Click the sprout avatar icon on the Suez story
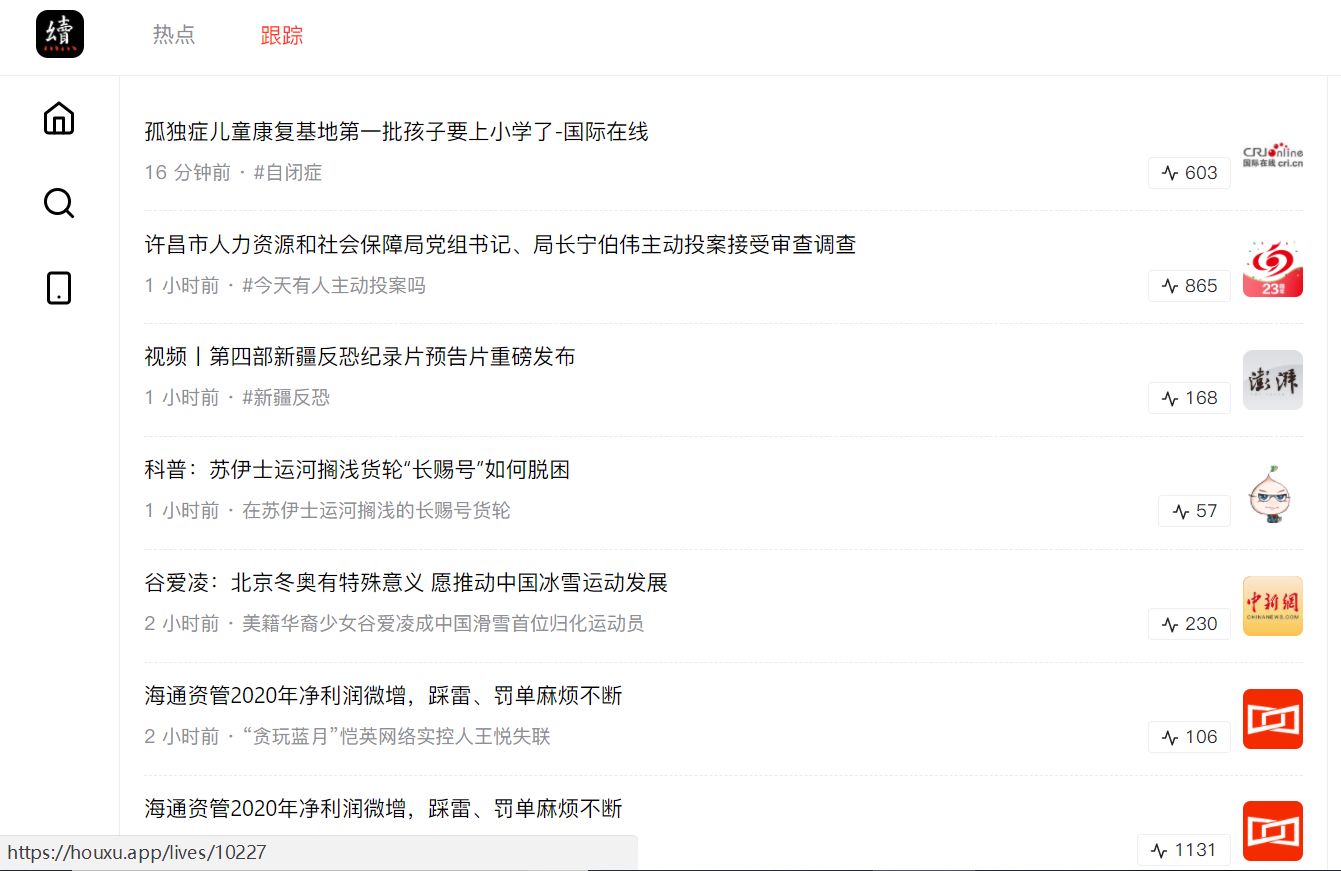Screen dimensions: 1341x871 point(1272,493)
